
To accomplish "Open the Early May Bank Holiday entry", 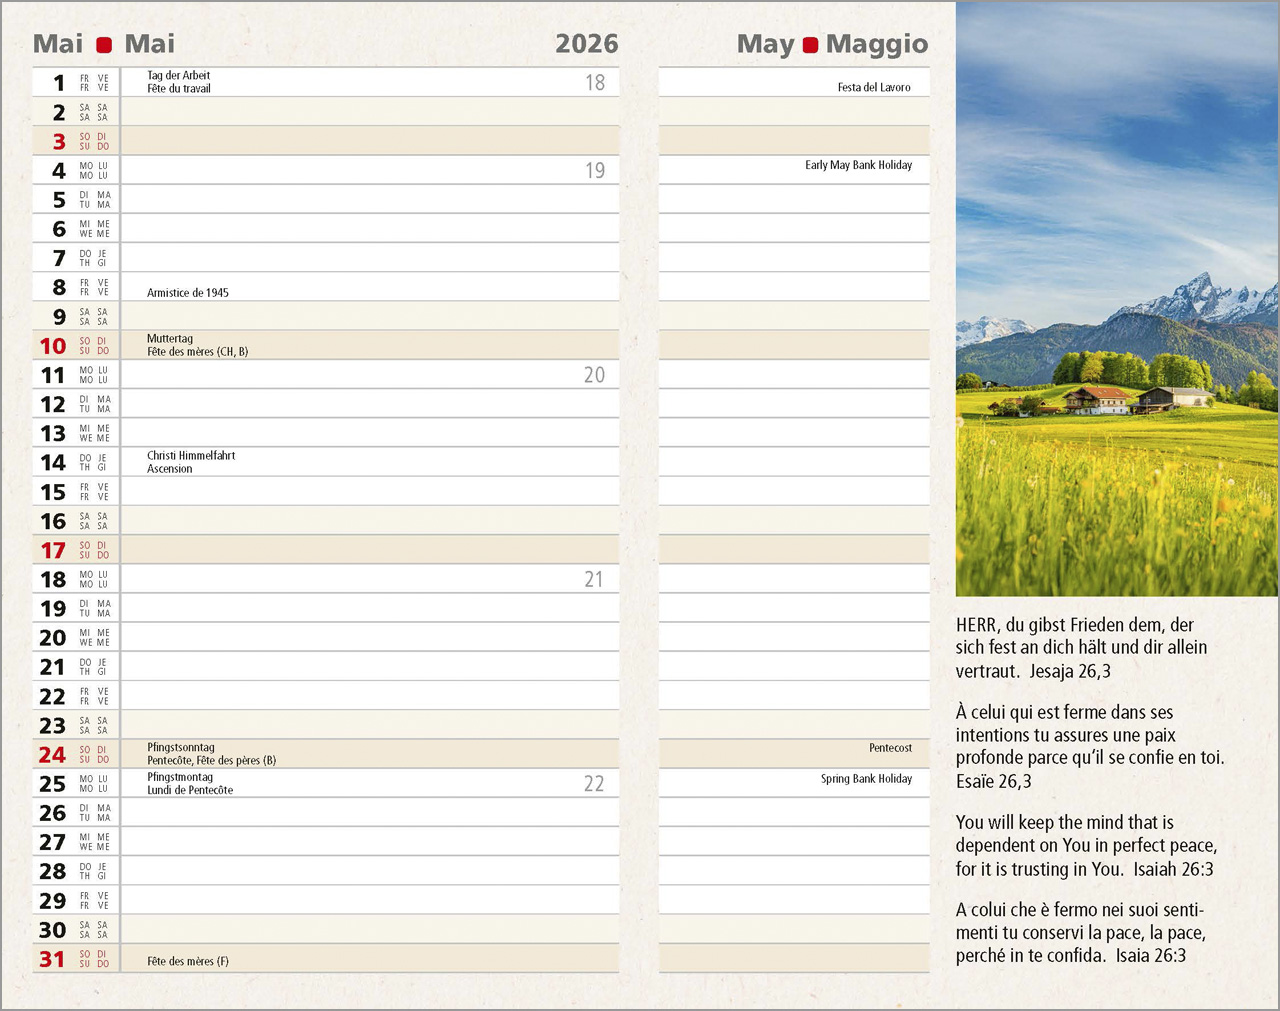I will [x=858, y=165].
